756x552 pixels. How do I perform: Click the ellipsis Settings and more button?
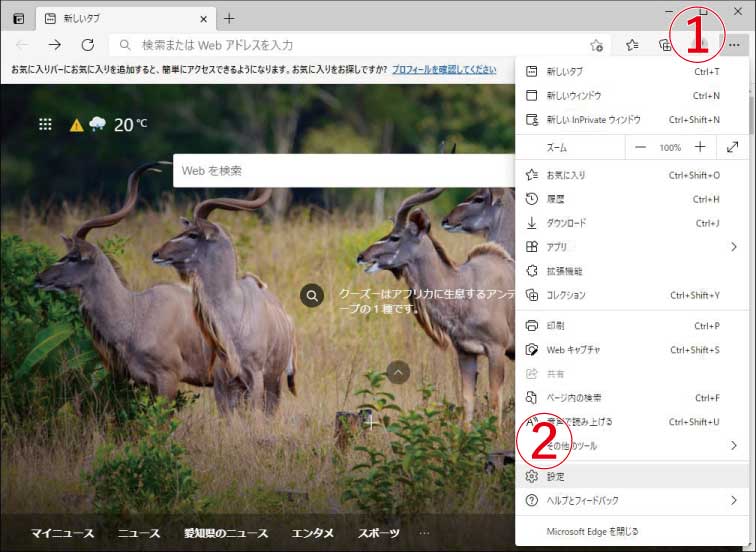click(x=735, y=45)
